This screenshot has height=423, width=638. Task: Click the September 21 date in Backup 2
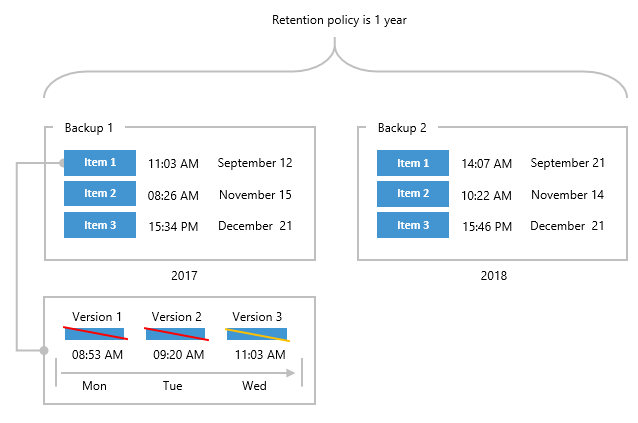click(x=567, y=163)
